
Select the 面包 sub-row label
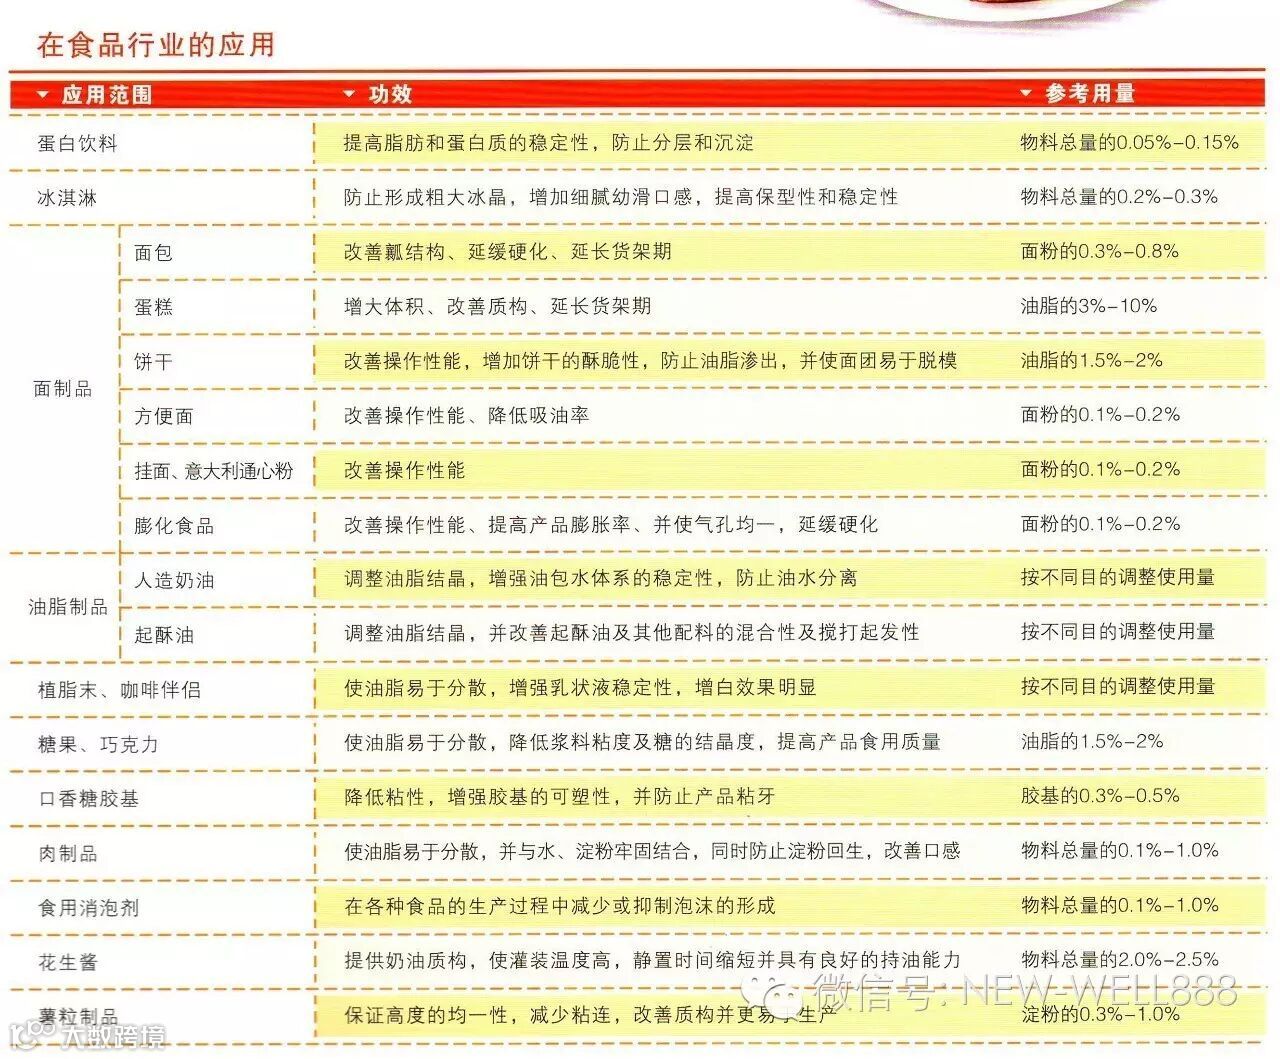click(153, 253)
